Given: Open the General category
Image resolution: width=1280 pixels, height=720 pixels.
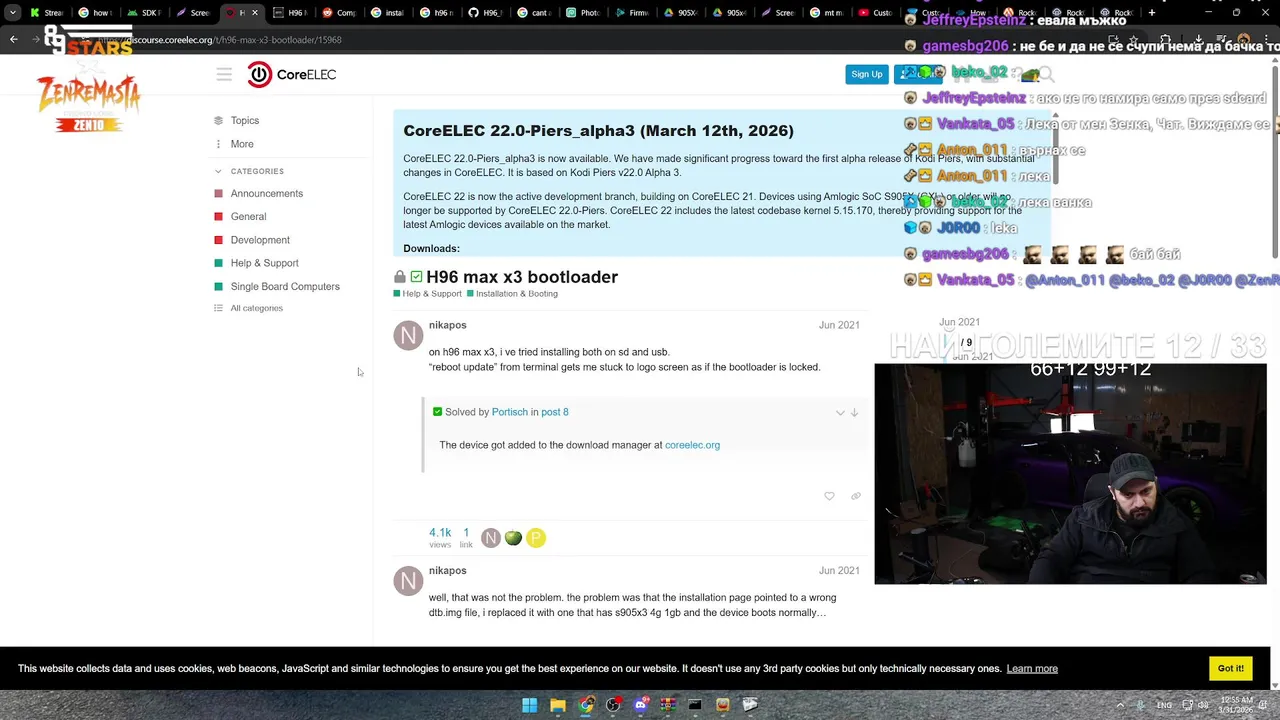Looking at the screenshot, I should pyautogui.click(x=248, y=217).
